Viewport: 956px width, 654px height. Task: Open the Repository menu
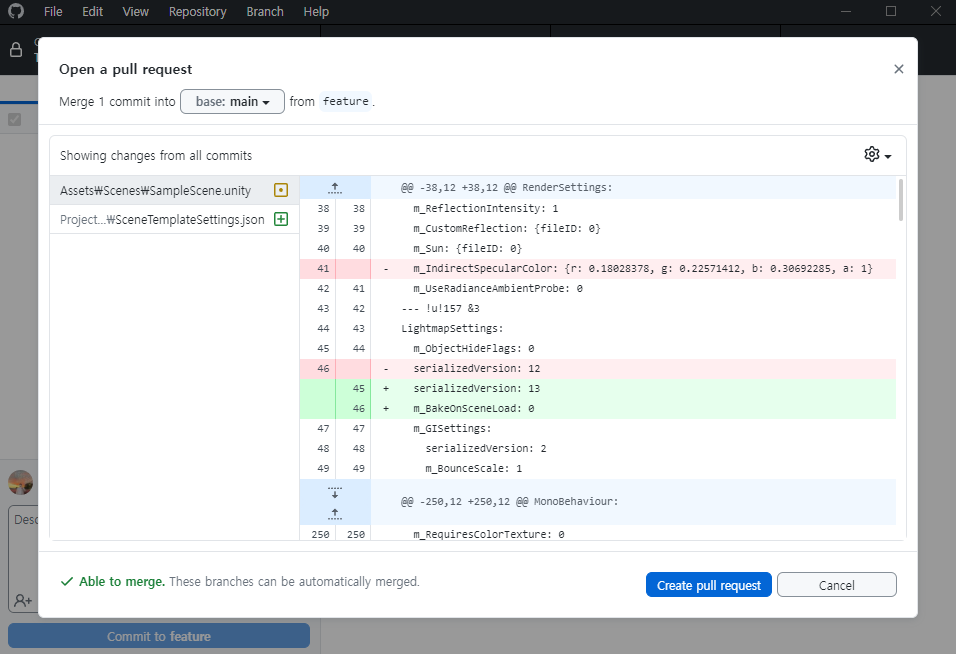(x=198, y=12)
